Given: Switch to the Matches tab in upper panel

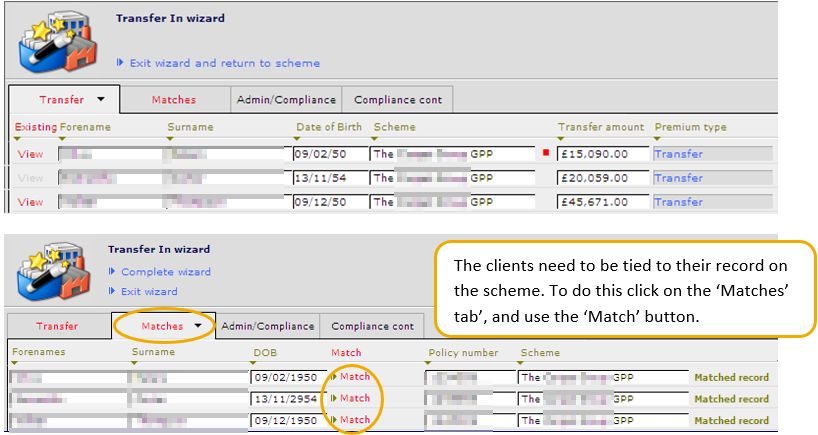Looking at the screenshot, I should coord(174,100).
